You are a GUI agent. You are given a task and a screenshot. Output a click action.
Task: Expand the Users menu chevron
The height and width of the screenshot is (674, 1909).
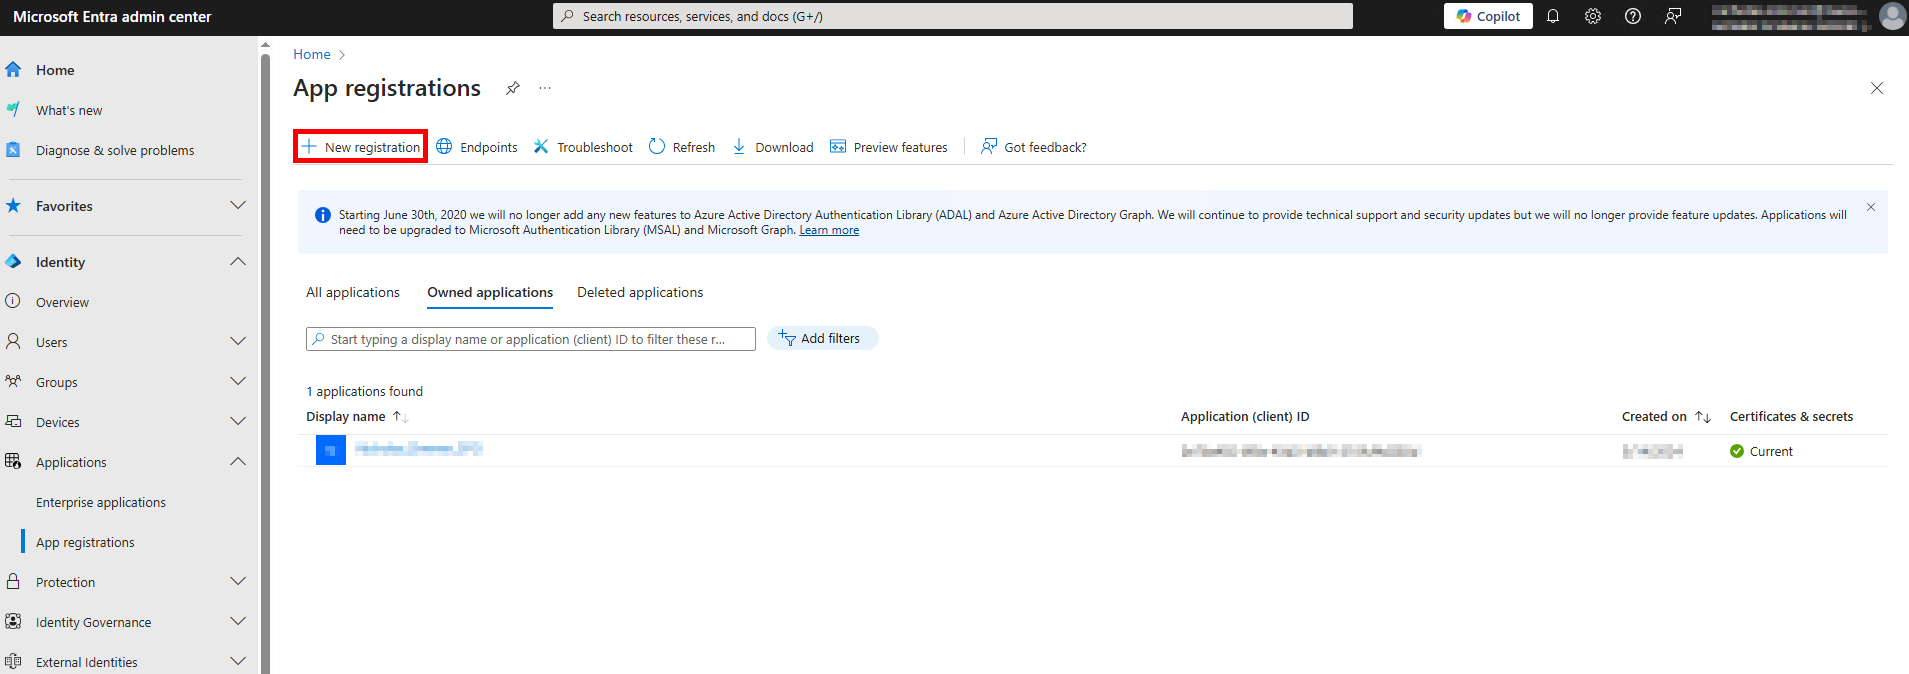pyautogui.click(x=238, y=342)
